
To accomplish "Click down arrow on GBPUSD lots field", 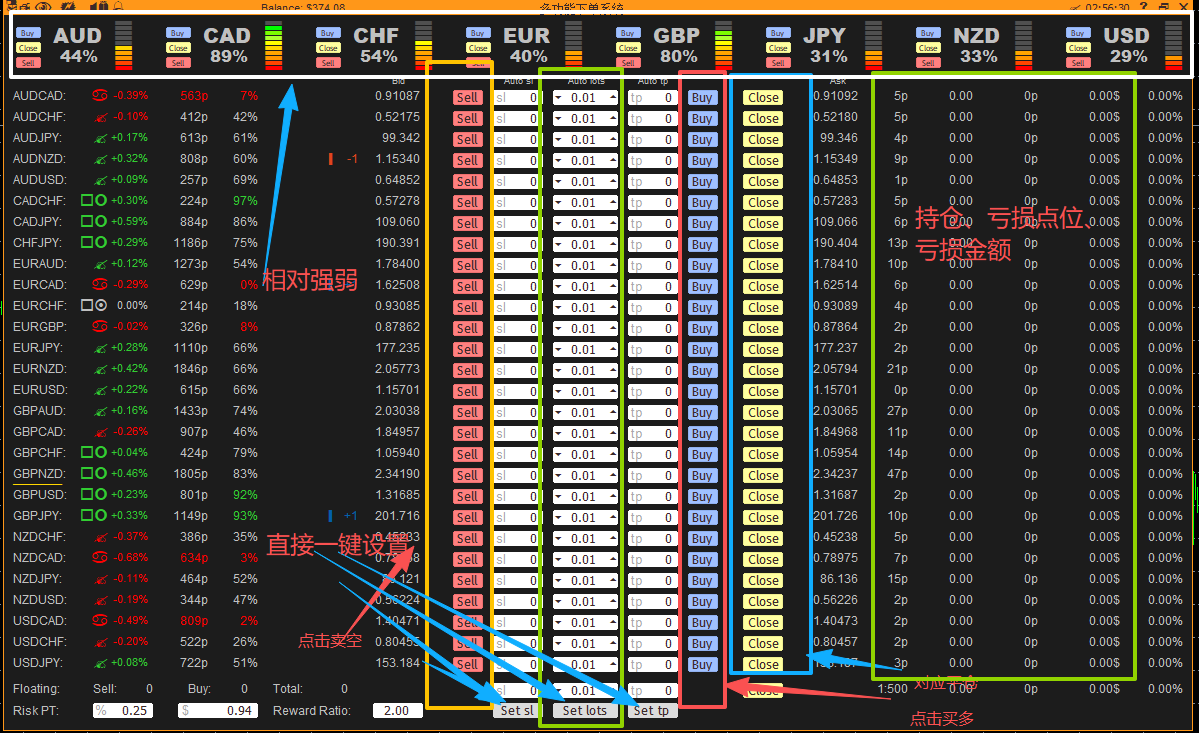I will pyautogui.click(x=558, y=497).
